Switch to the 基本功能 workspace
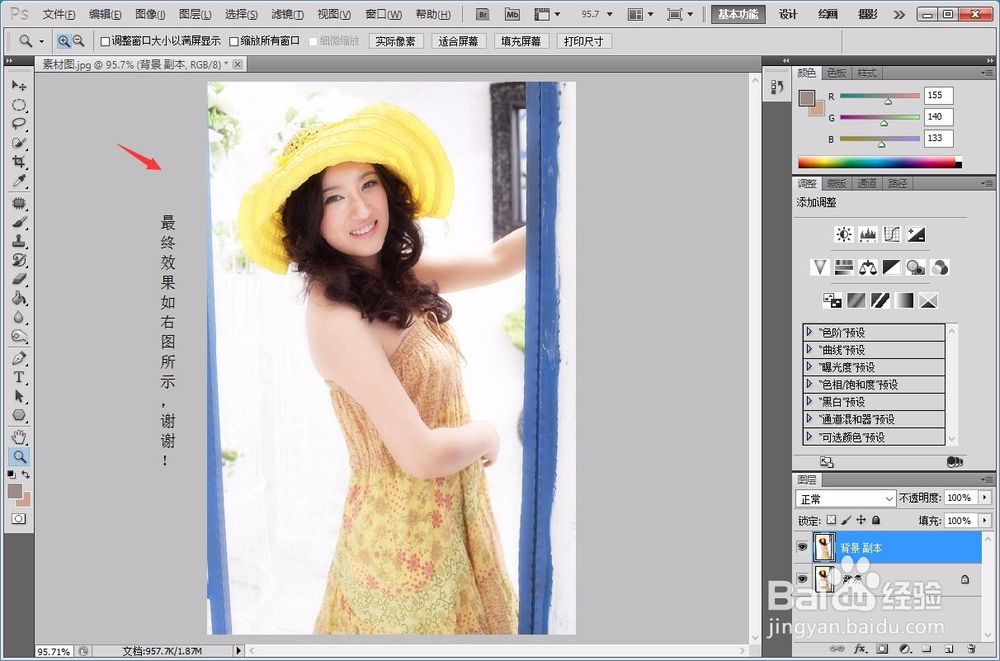This screenshot has height=661, width=1000. coord(738,14)
